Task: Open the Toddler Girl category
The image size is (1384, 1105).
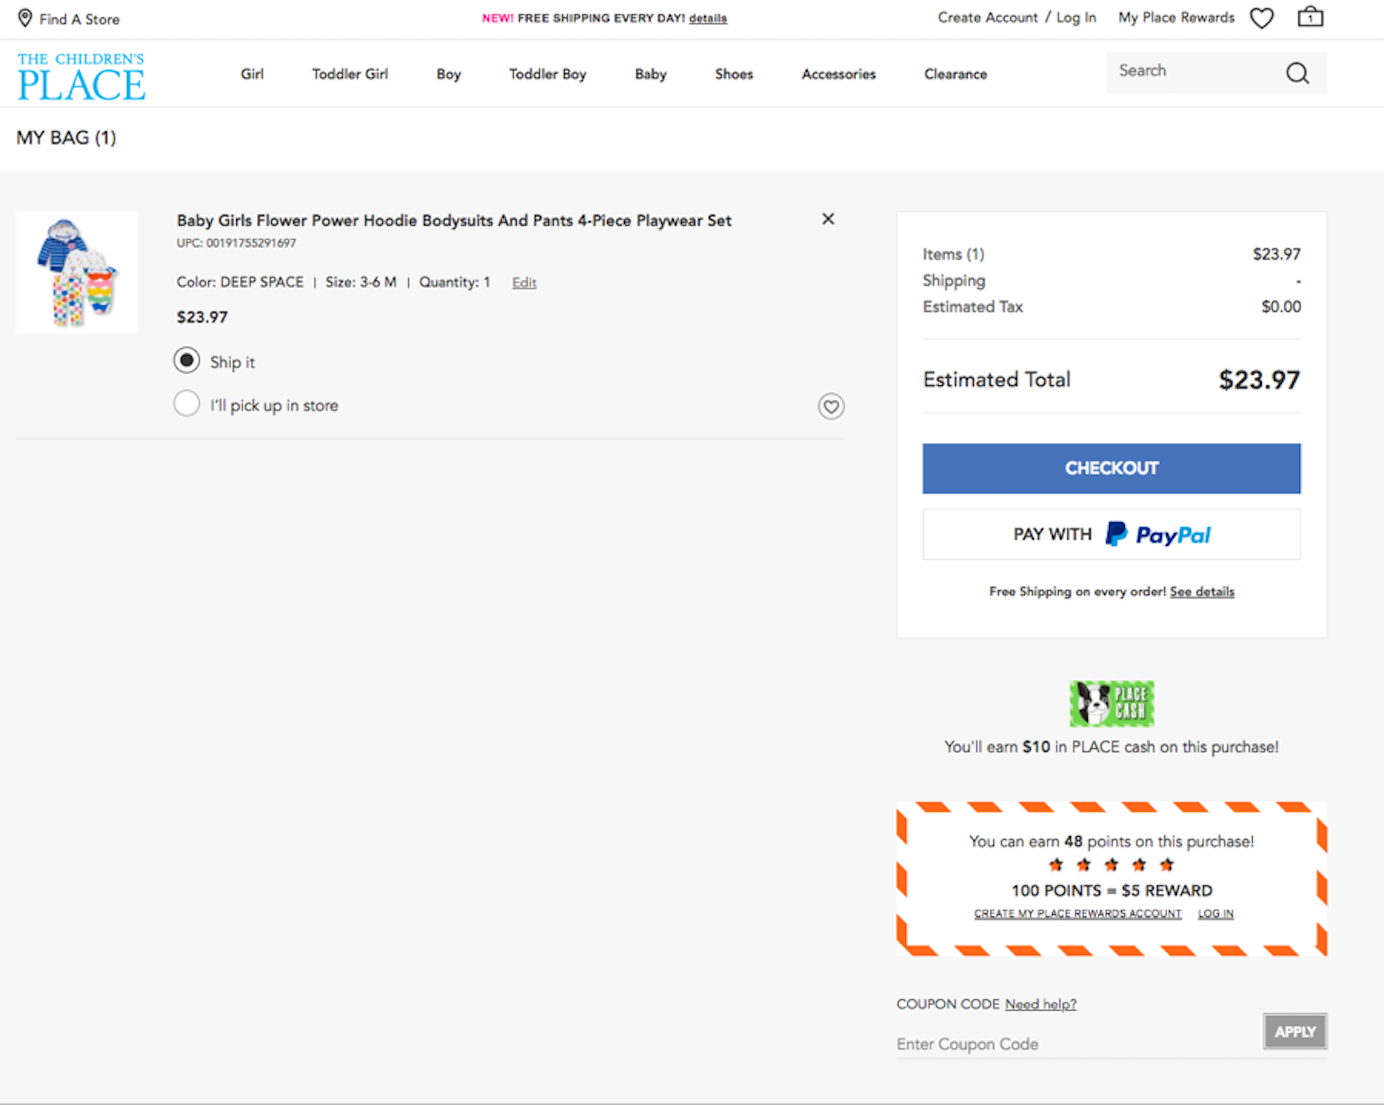Action: point(350,74)
